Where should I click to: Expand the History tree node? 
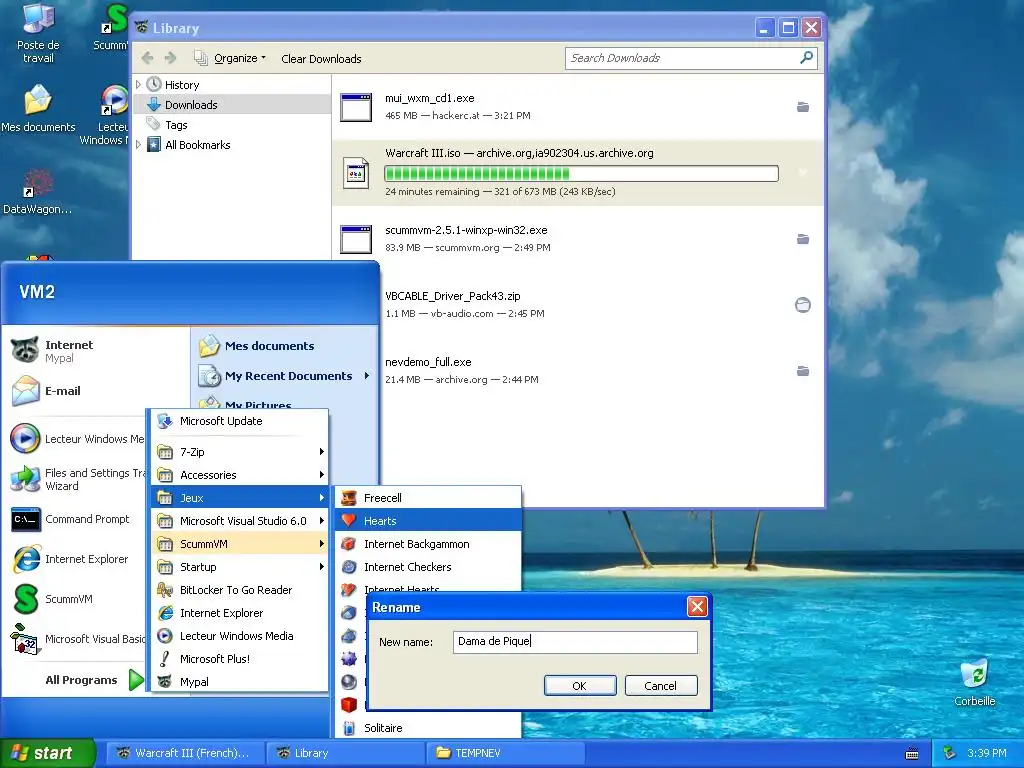click(138, 85)
